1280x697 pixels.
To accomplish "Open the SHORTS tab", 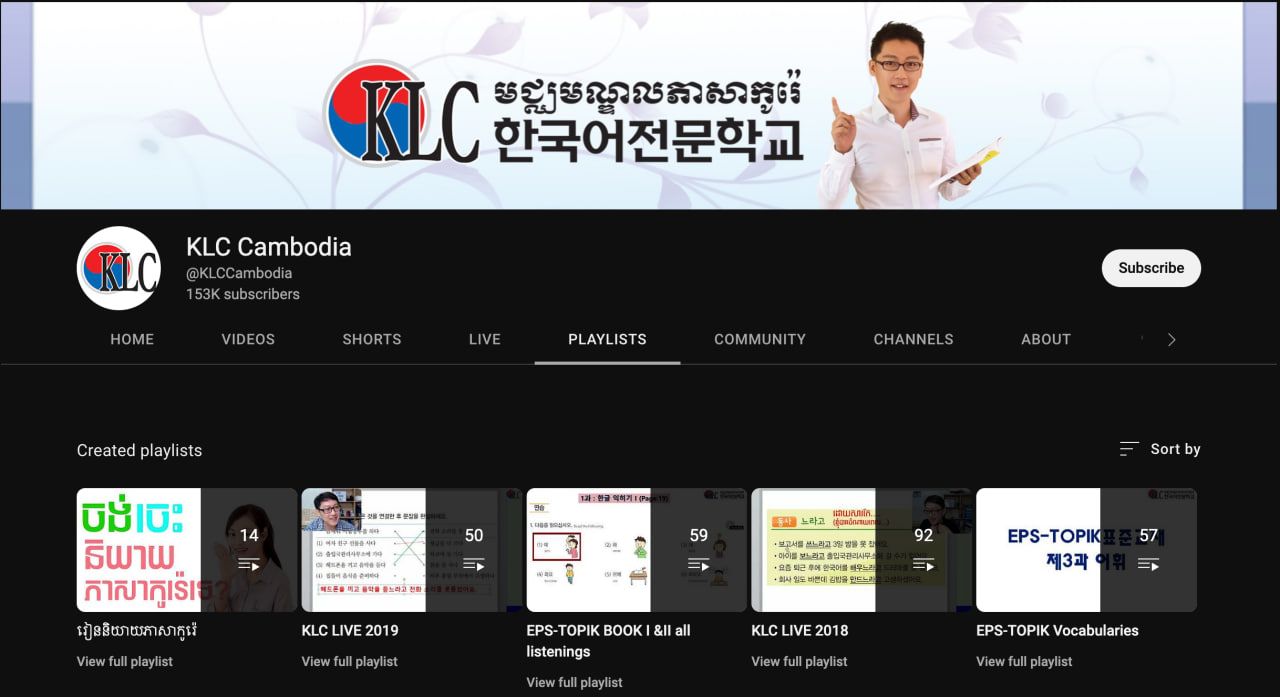I will coord(372,339).
